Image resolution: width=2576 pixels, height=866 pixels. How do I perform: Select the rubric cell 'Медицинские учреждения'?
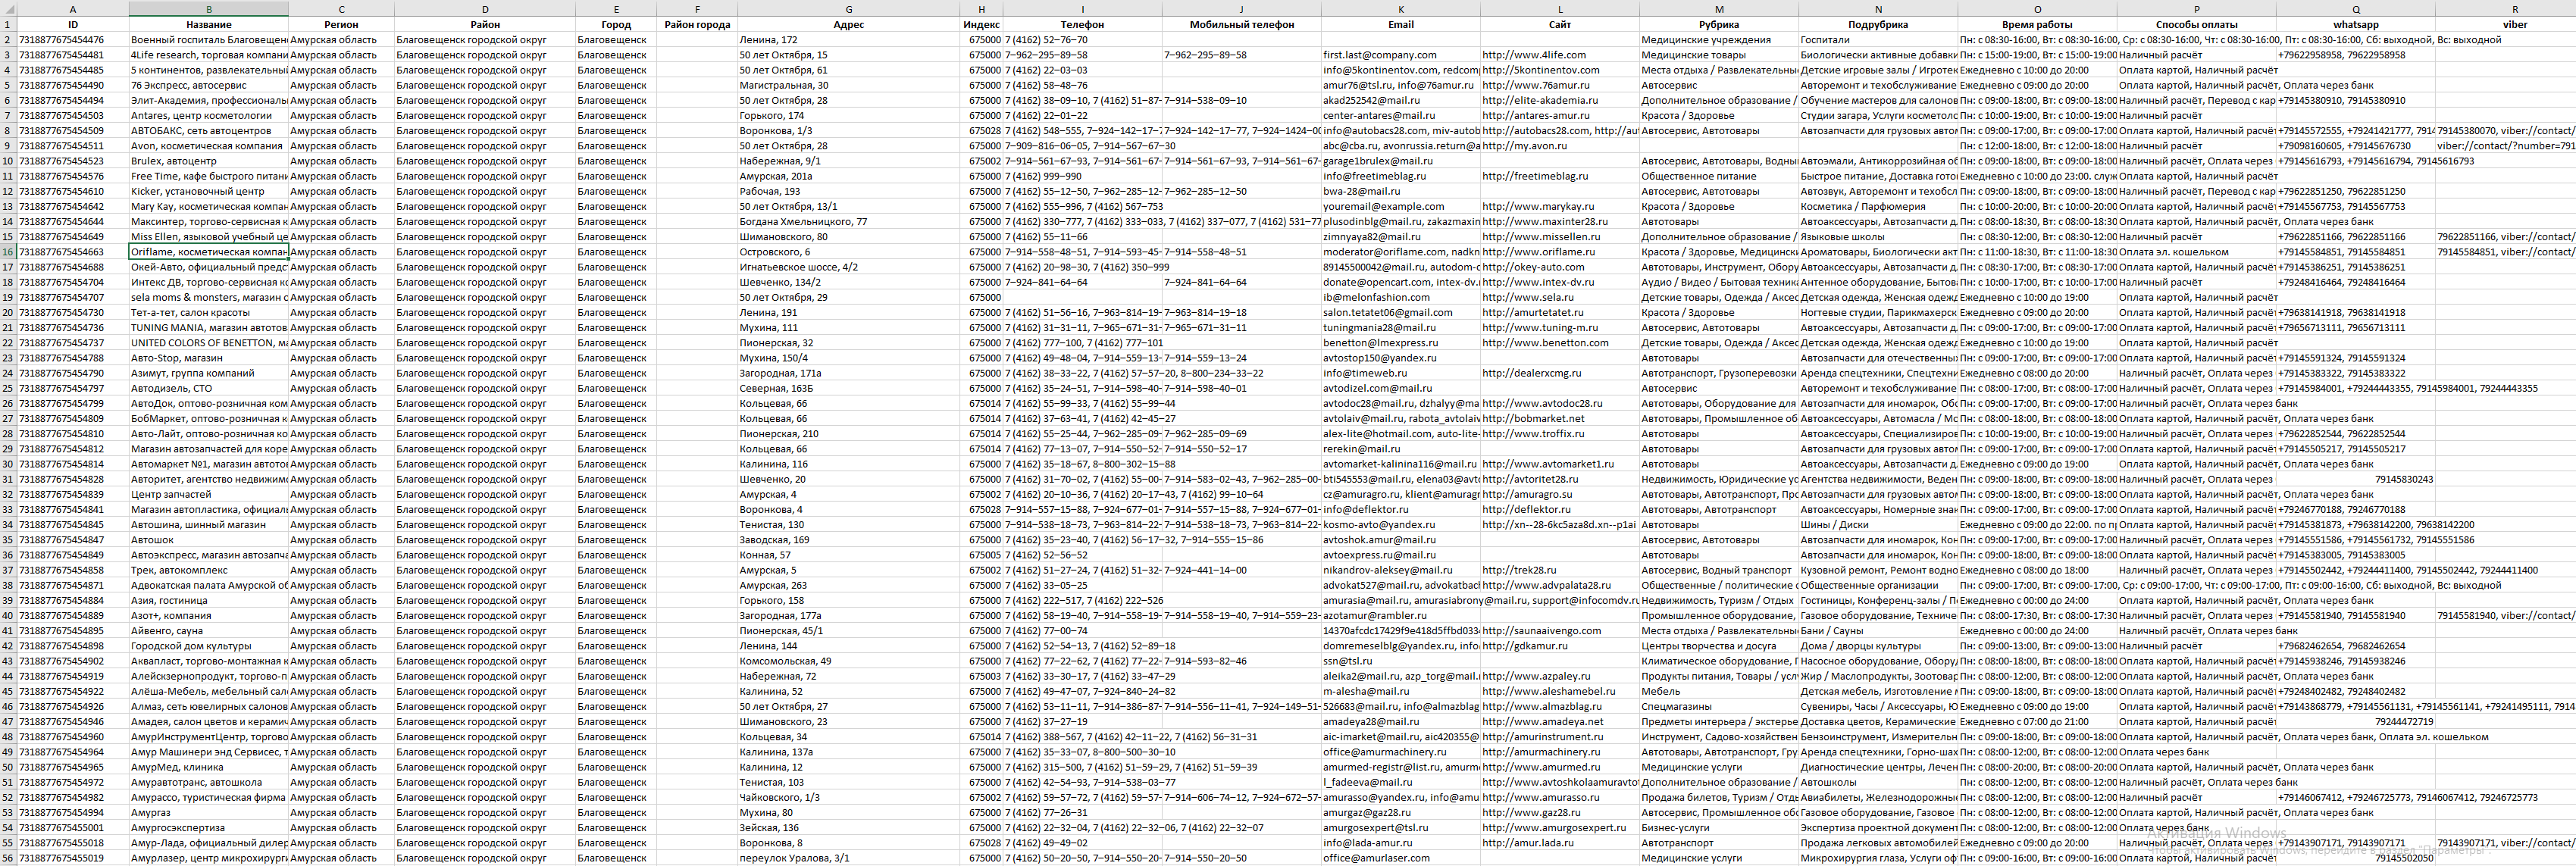coord(1718,40)
